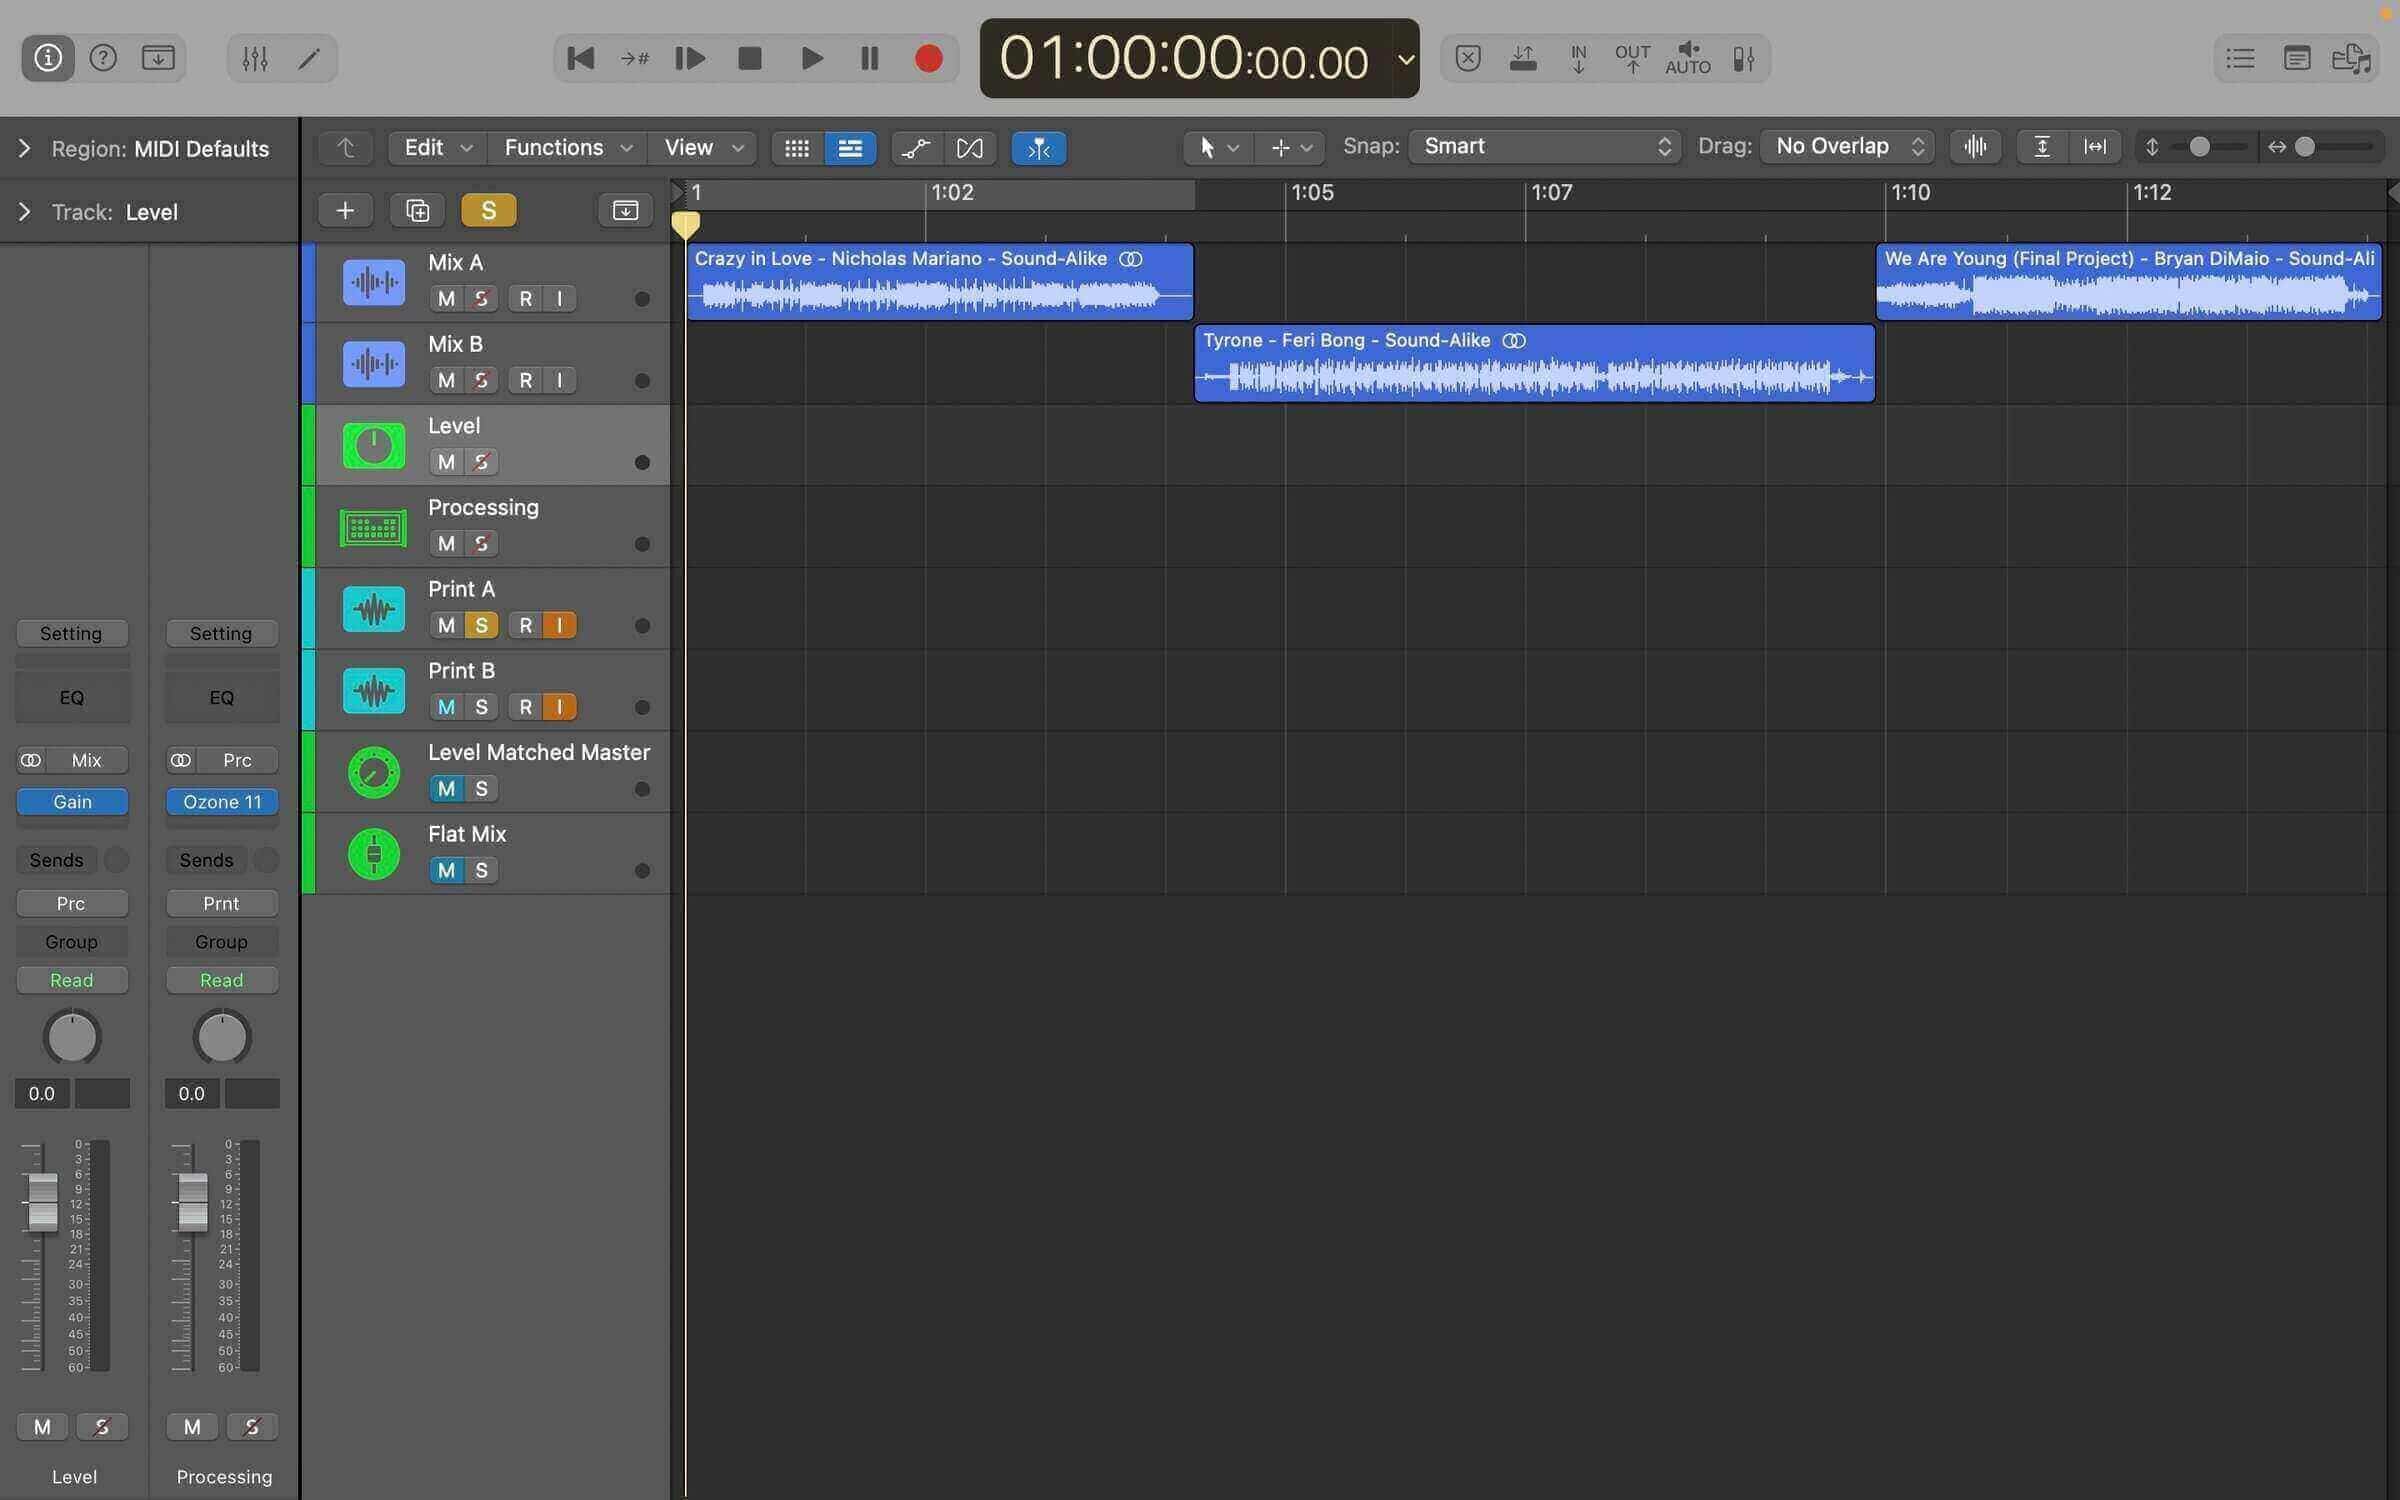Open the Snap Smart dropdown
This screenshot has width=2400, height=1500.
coord(1545,146)
